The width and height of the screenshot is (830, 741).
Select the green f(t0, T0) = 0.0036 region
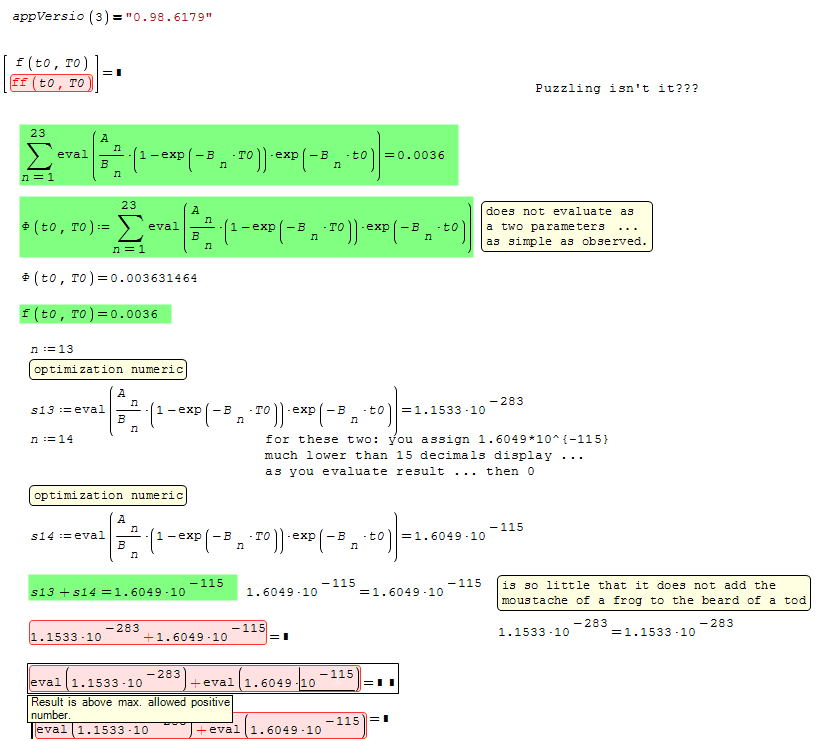click(95, 314)
